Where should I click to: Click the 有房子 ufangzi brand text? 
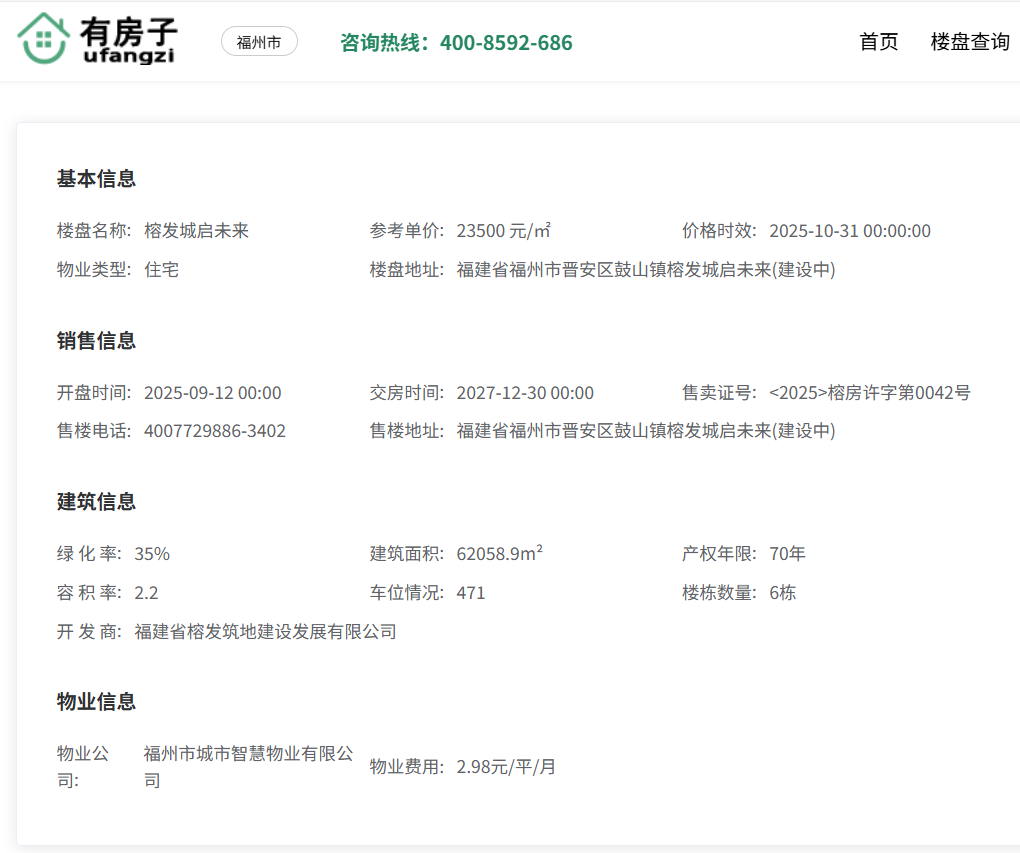pos(128,41)
